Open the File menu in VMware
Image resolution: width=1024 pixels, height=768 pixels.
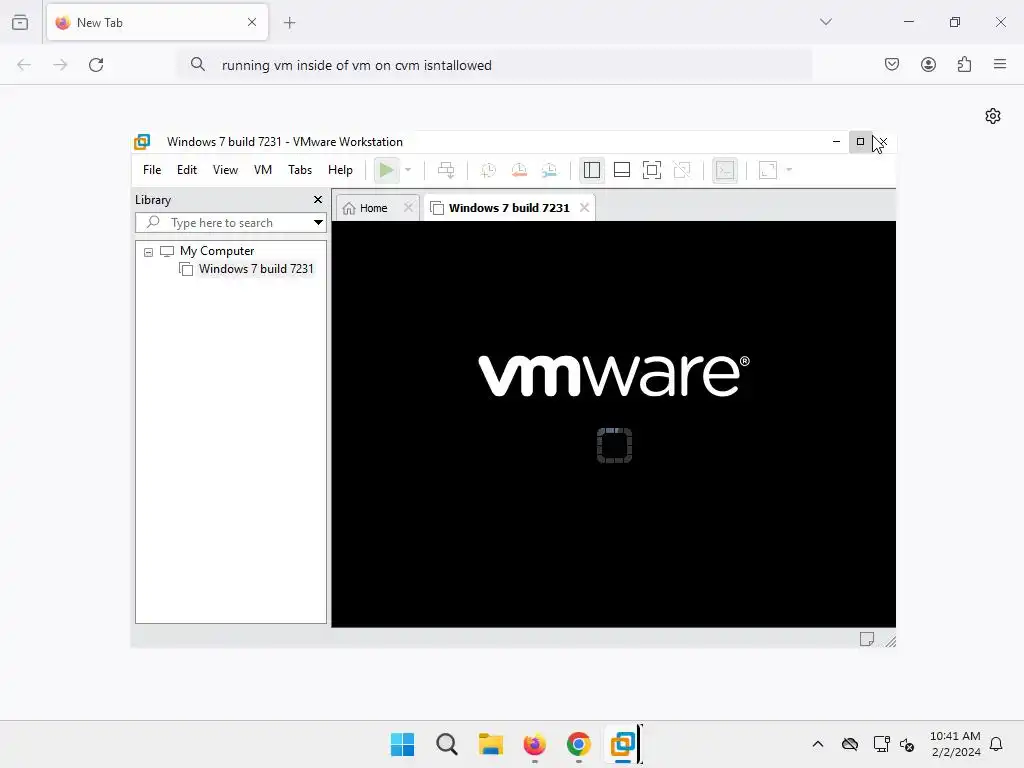152,170
